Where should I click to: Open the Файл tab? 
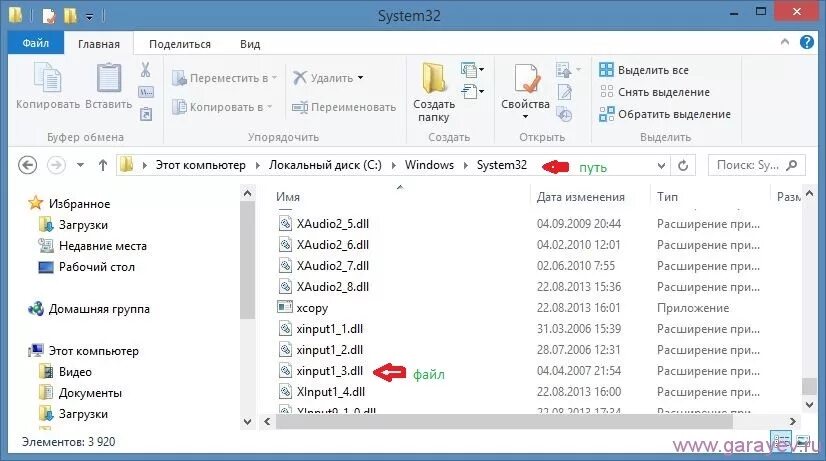(x=36, y=43)
